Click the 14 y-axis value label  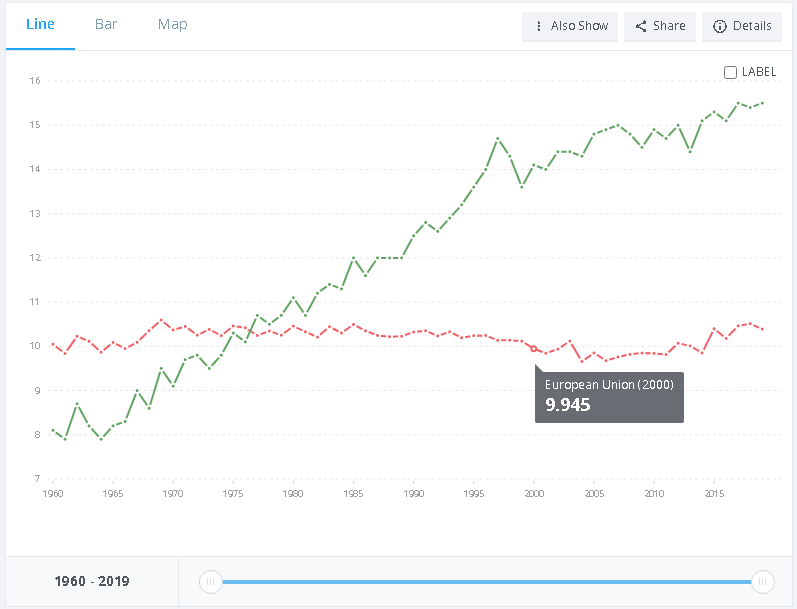click(35, 169)
